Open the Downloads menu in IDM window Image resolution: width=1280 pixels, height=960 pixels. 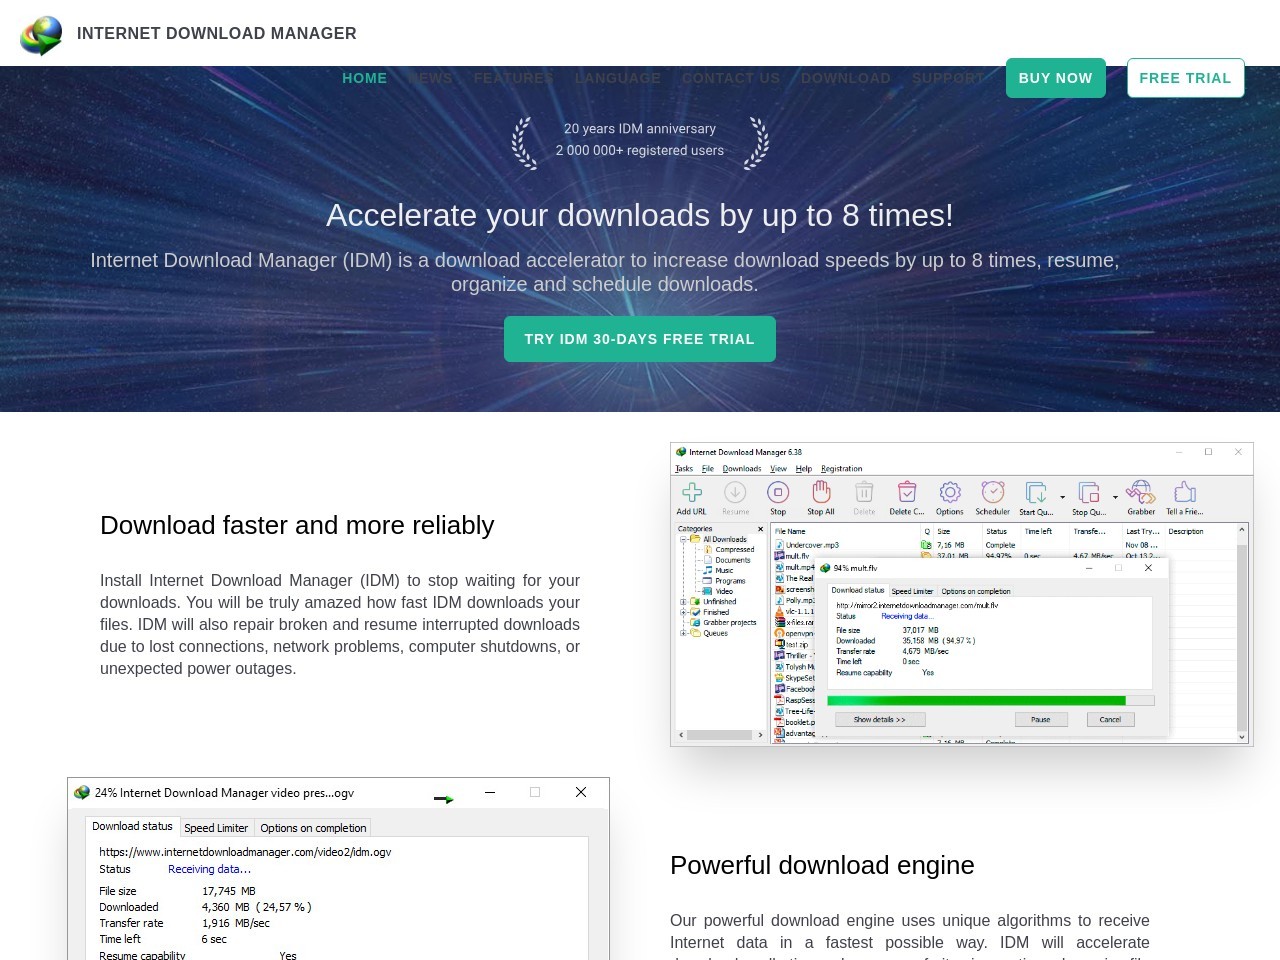pyautogui.click(x=741, y=468)
